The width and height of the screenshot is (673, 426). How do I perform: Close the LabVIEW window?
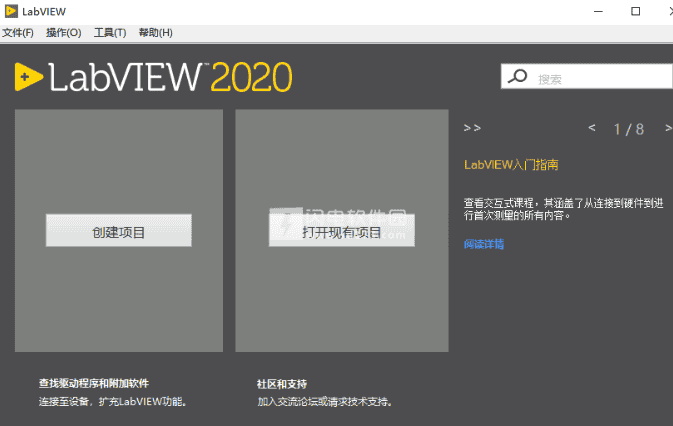pos(661,11)
